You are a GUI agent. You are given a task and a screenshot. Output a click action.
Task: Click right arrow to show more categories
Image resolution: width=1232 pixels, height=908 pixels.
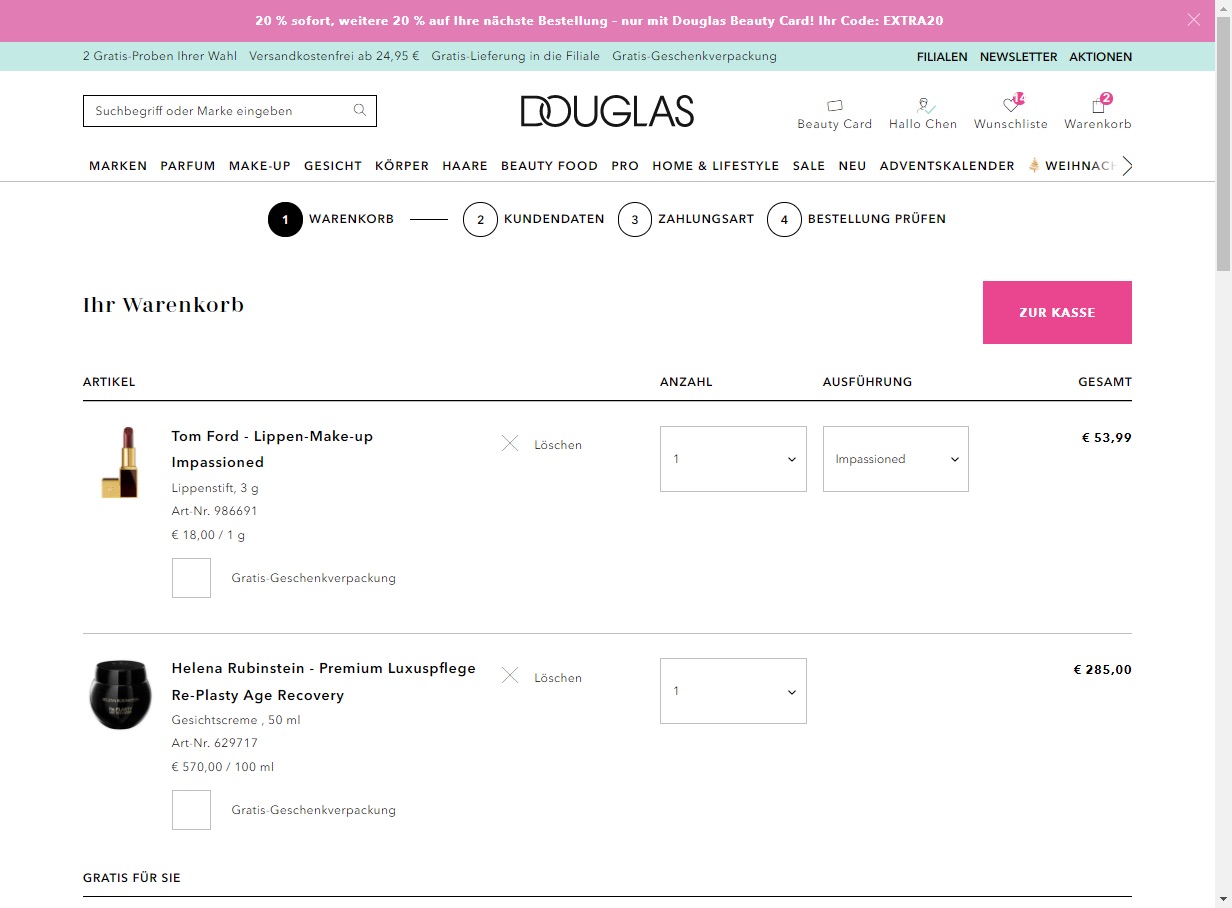(1127, 166)
